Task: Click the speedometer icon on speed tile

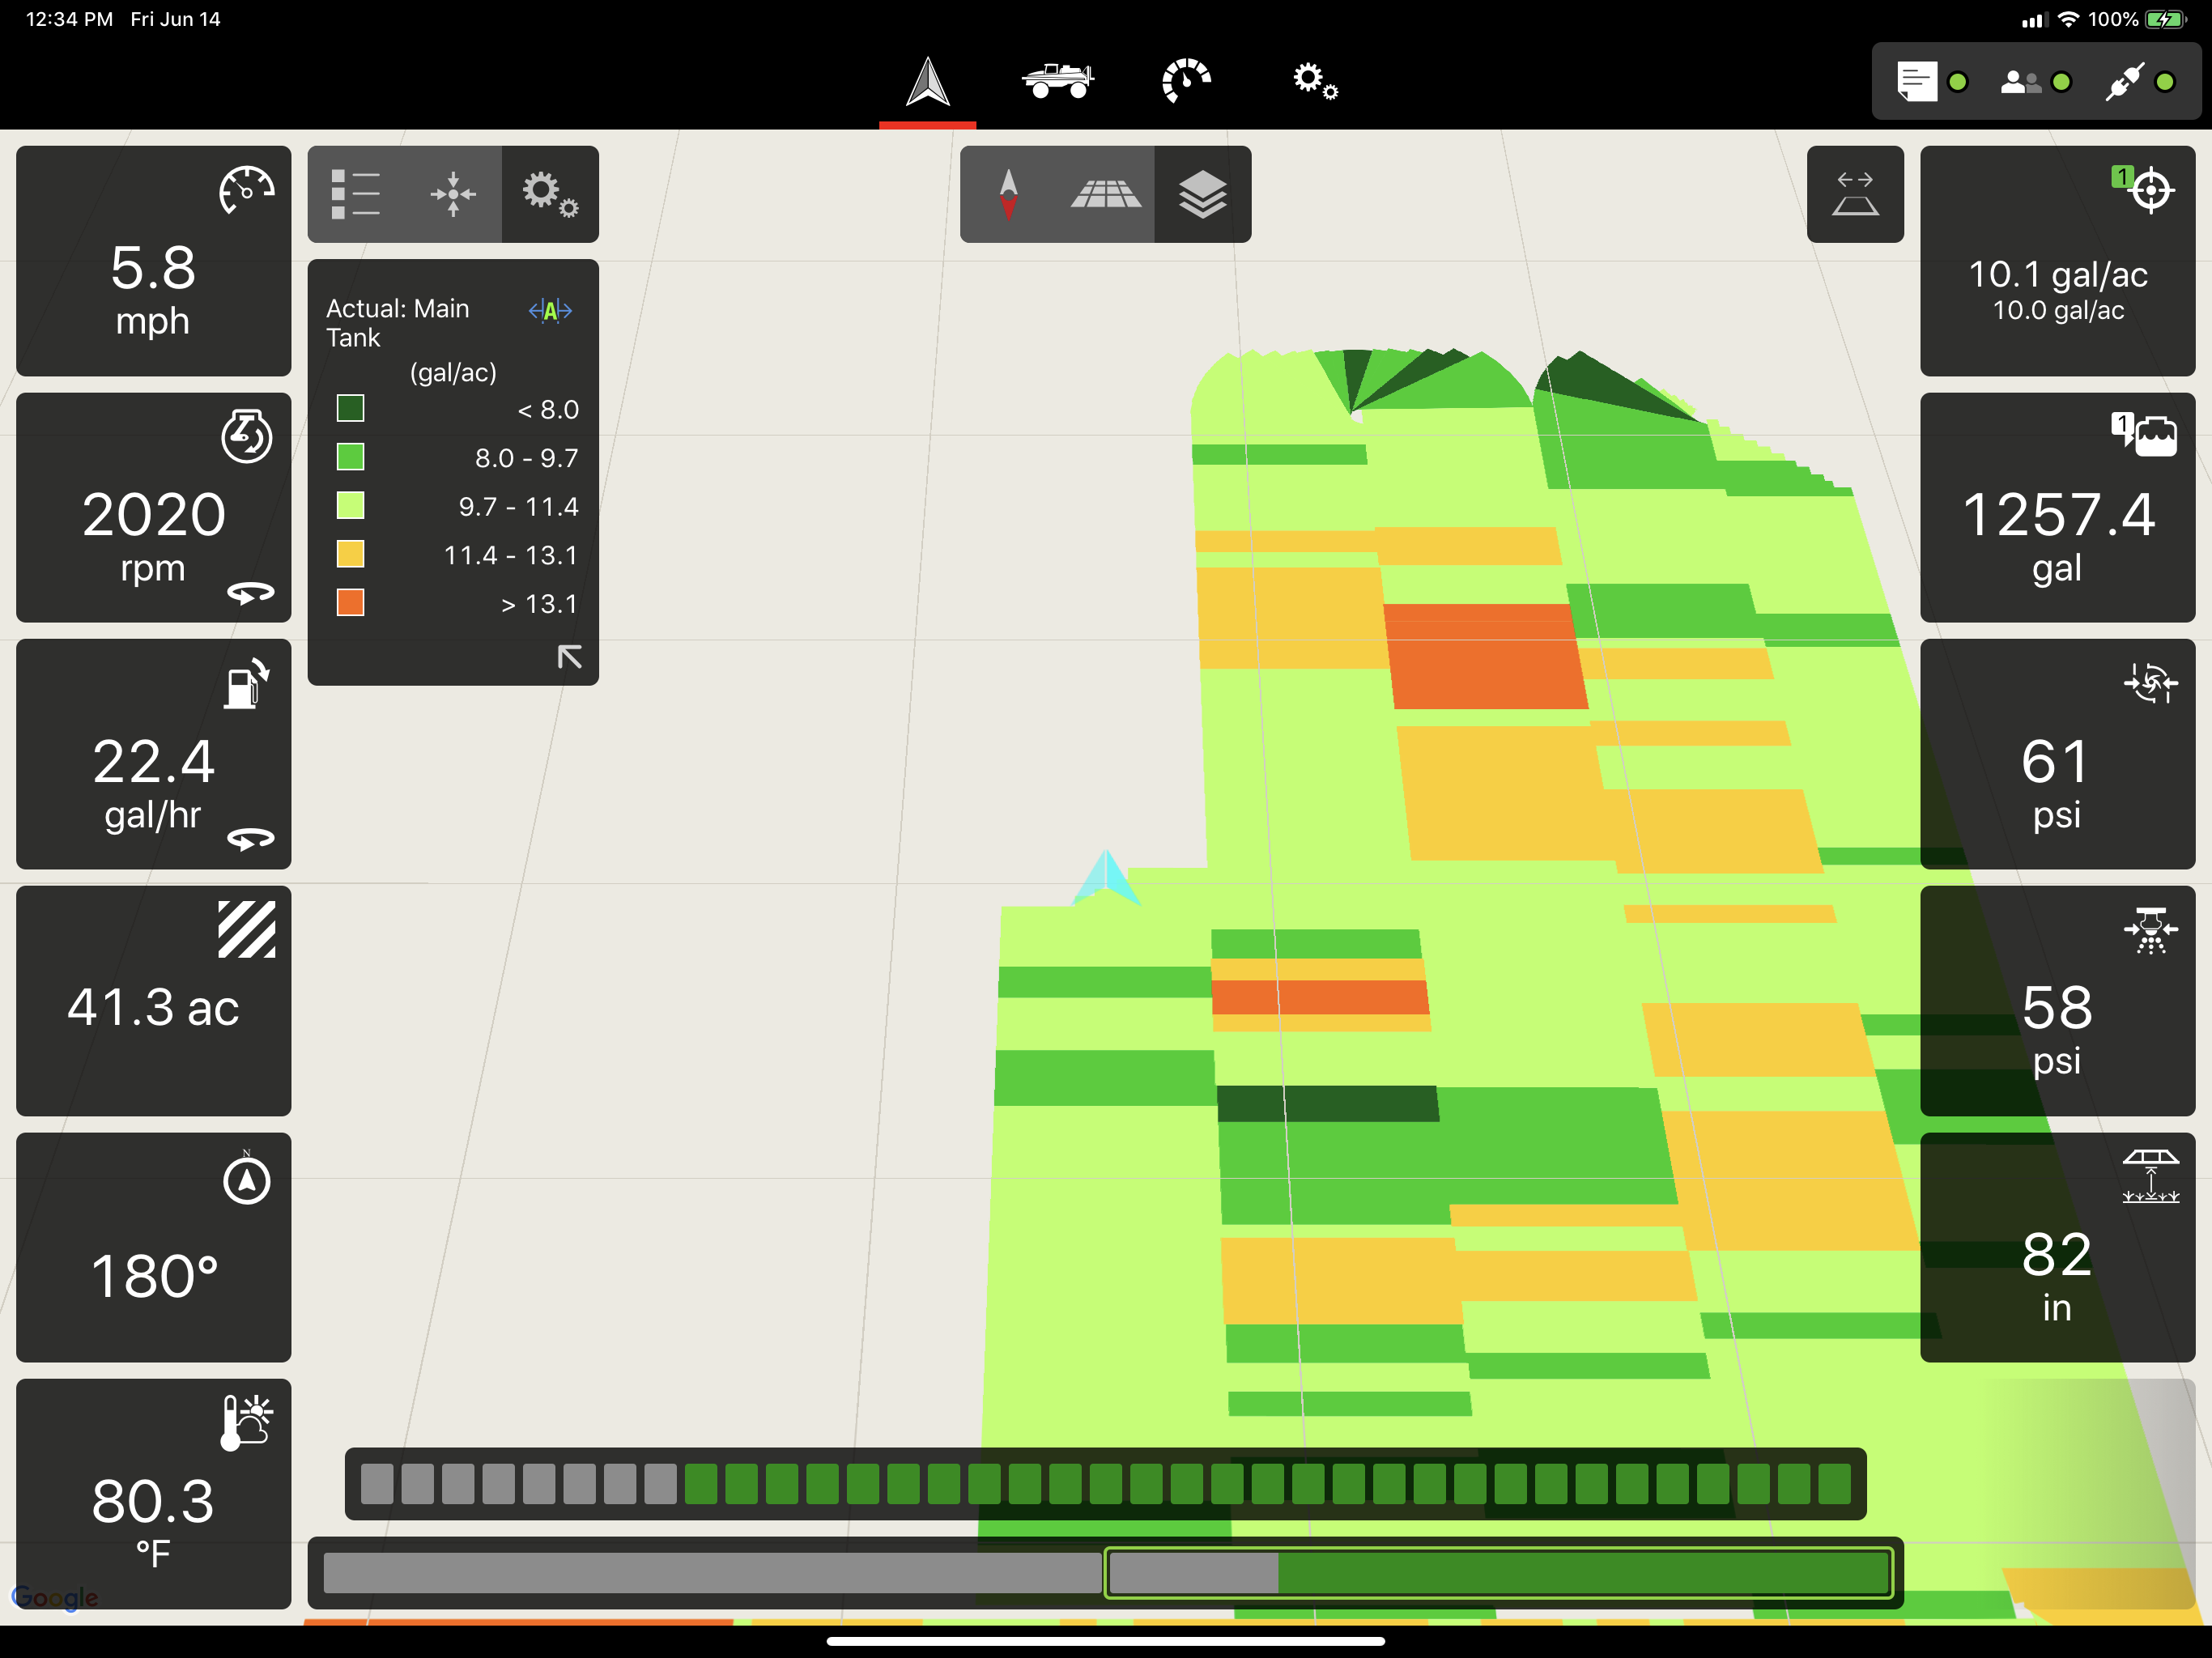Action: (x=246, y=190)
